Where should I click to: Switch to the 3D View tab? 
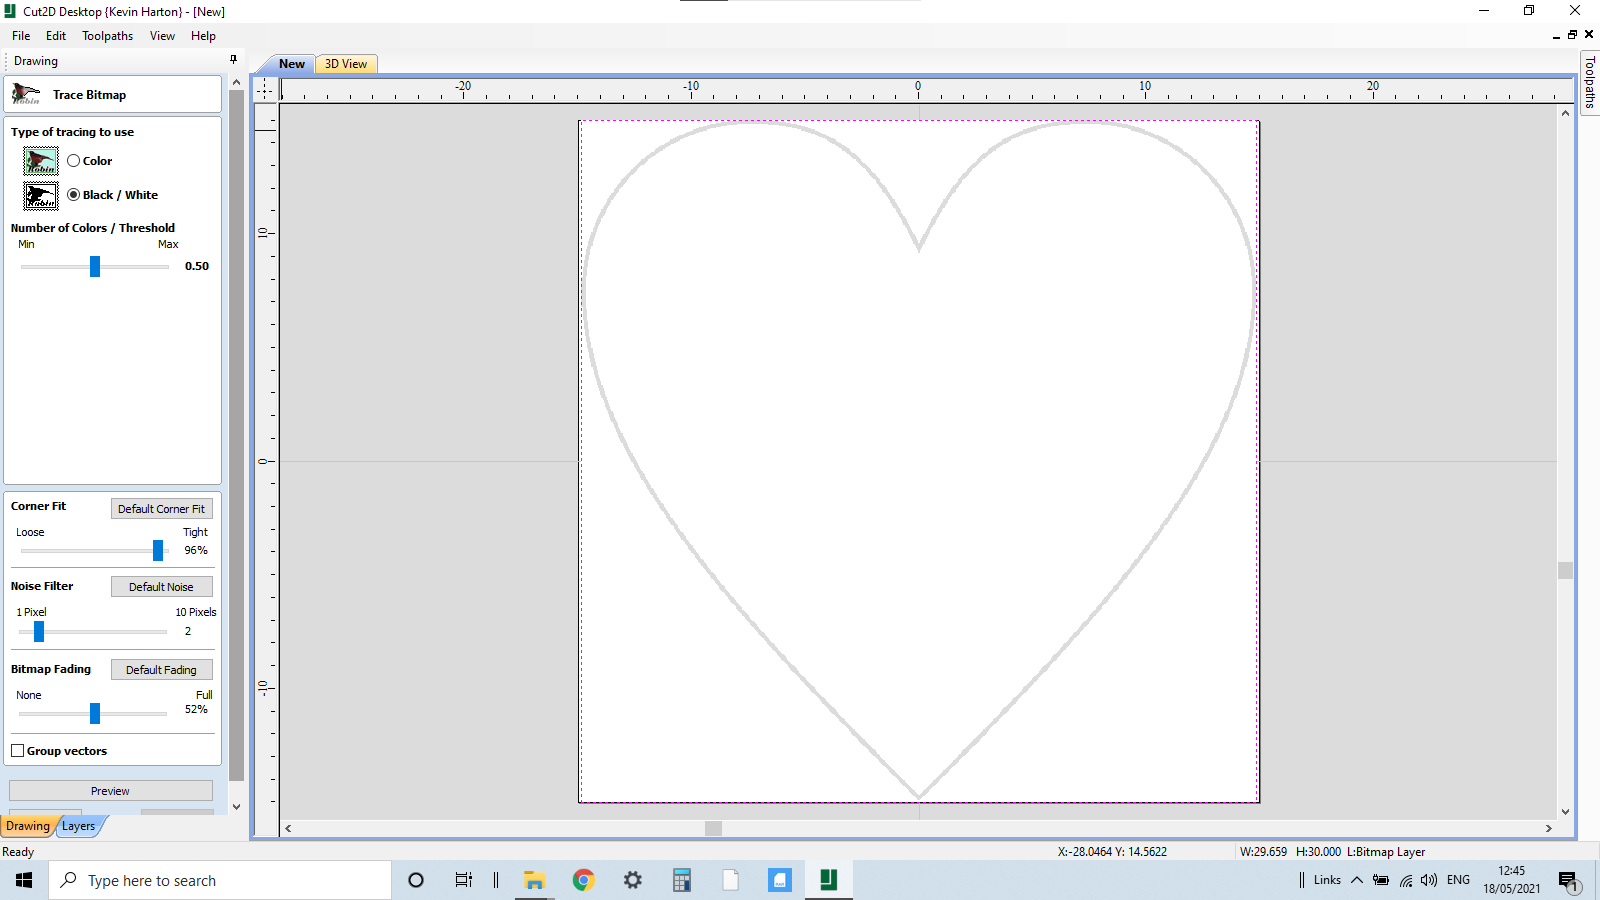345,64
